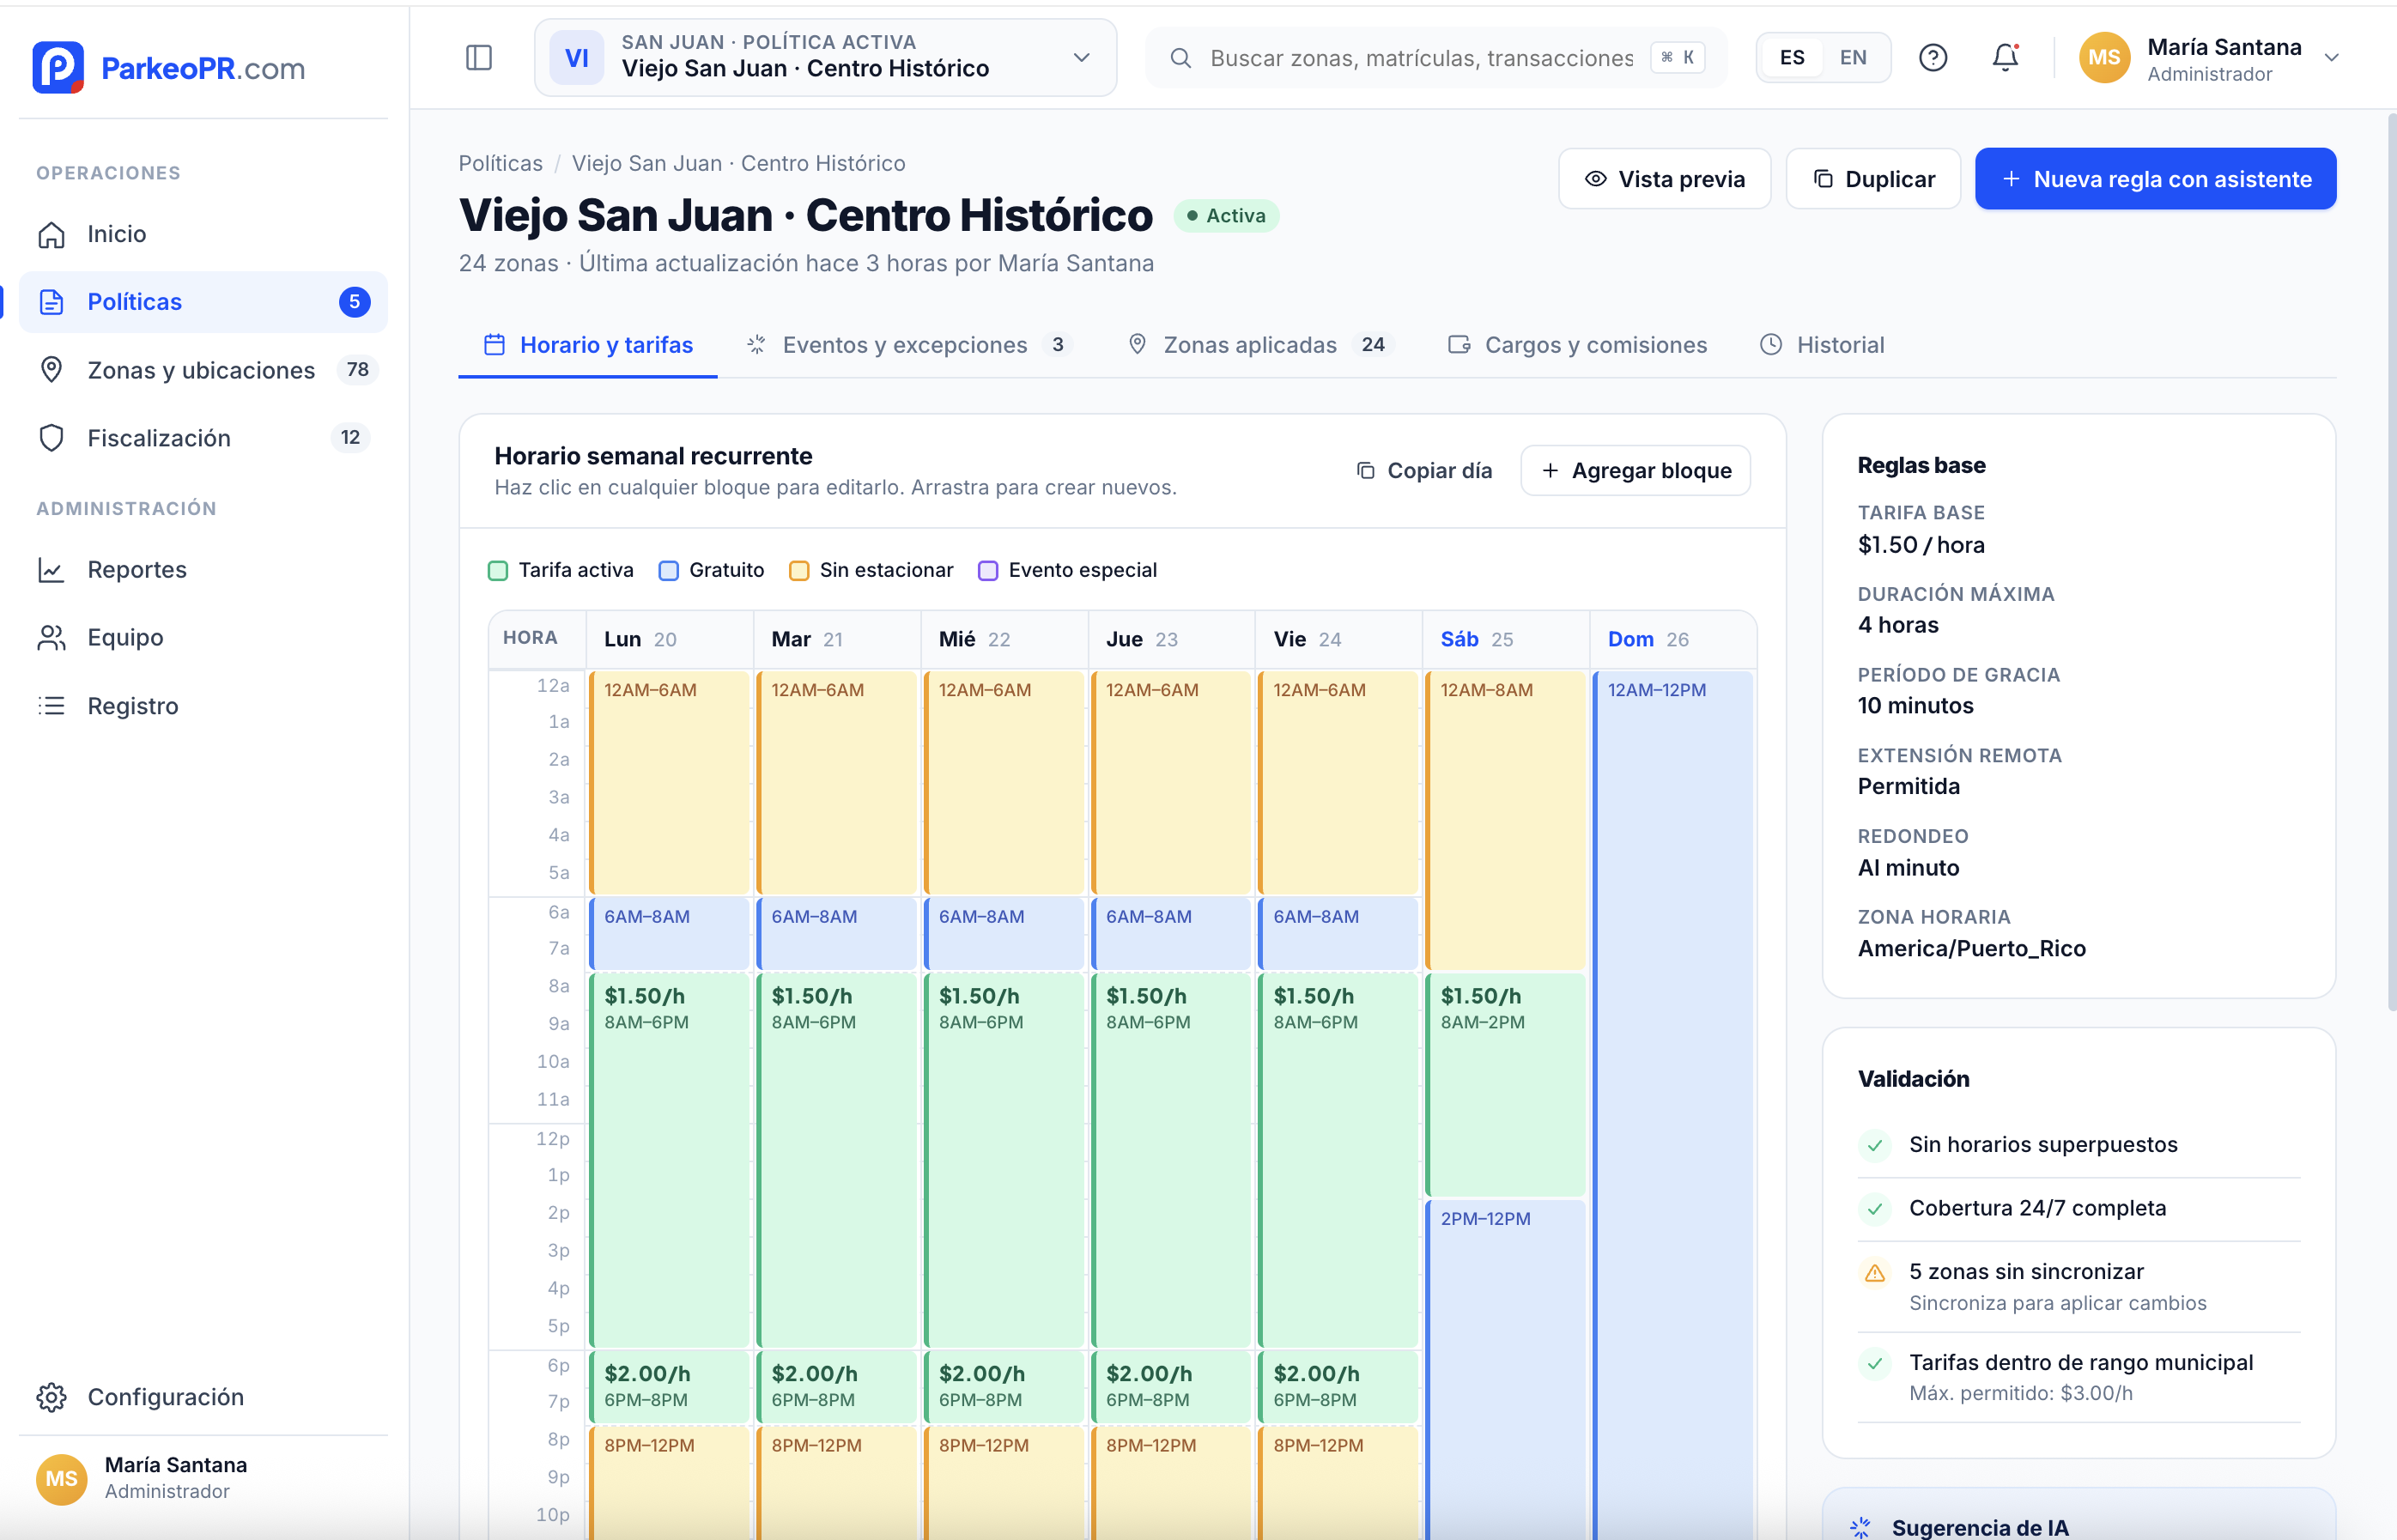2397x1540 pixels.
Task: Click the check icon beside Sin horarios superpuestos
Action: (1875, 1145)
